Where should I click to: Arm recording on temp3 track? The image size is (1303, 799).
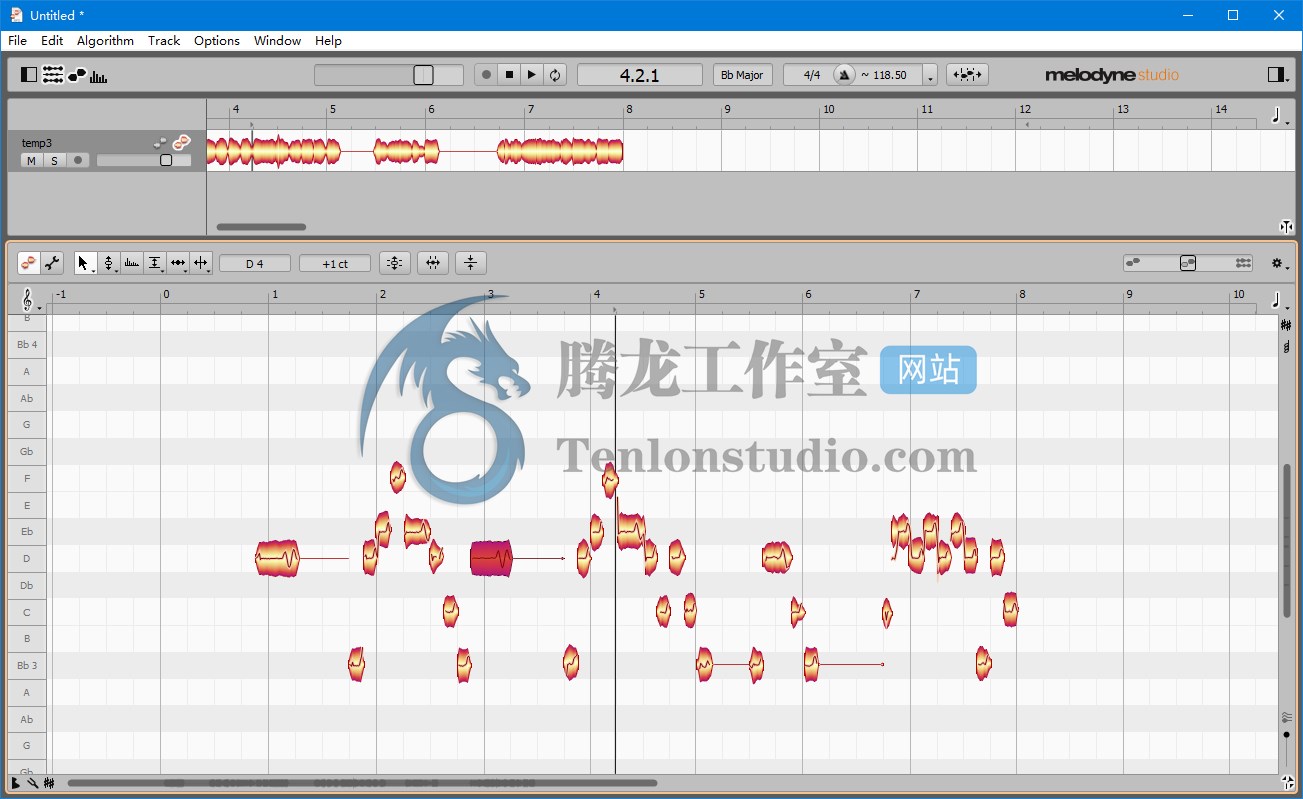click(77, 161)
